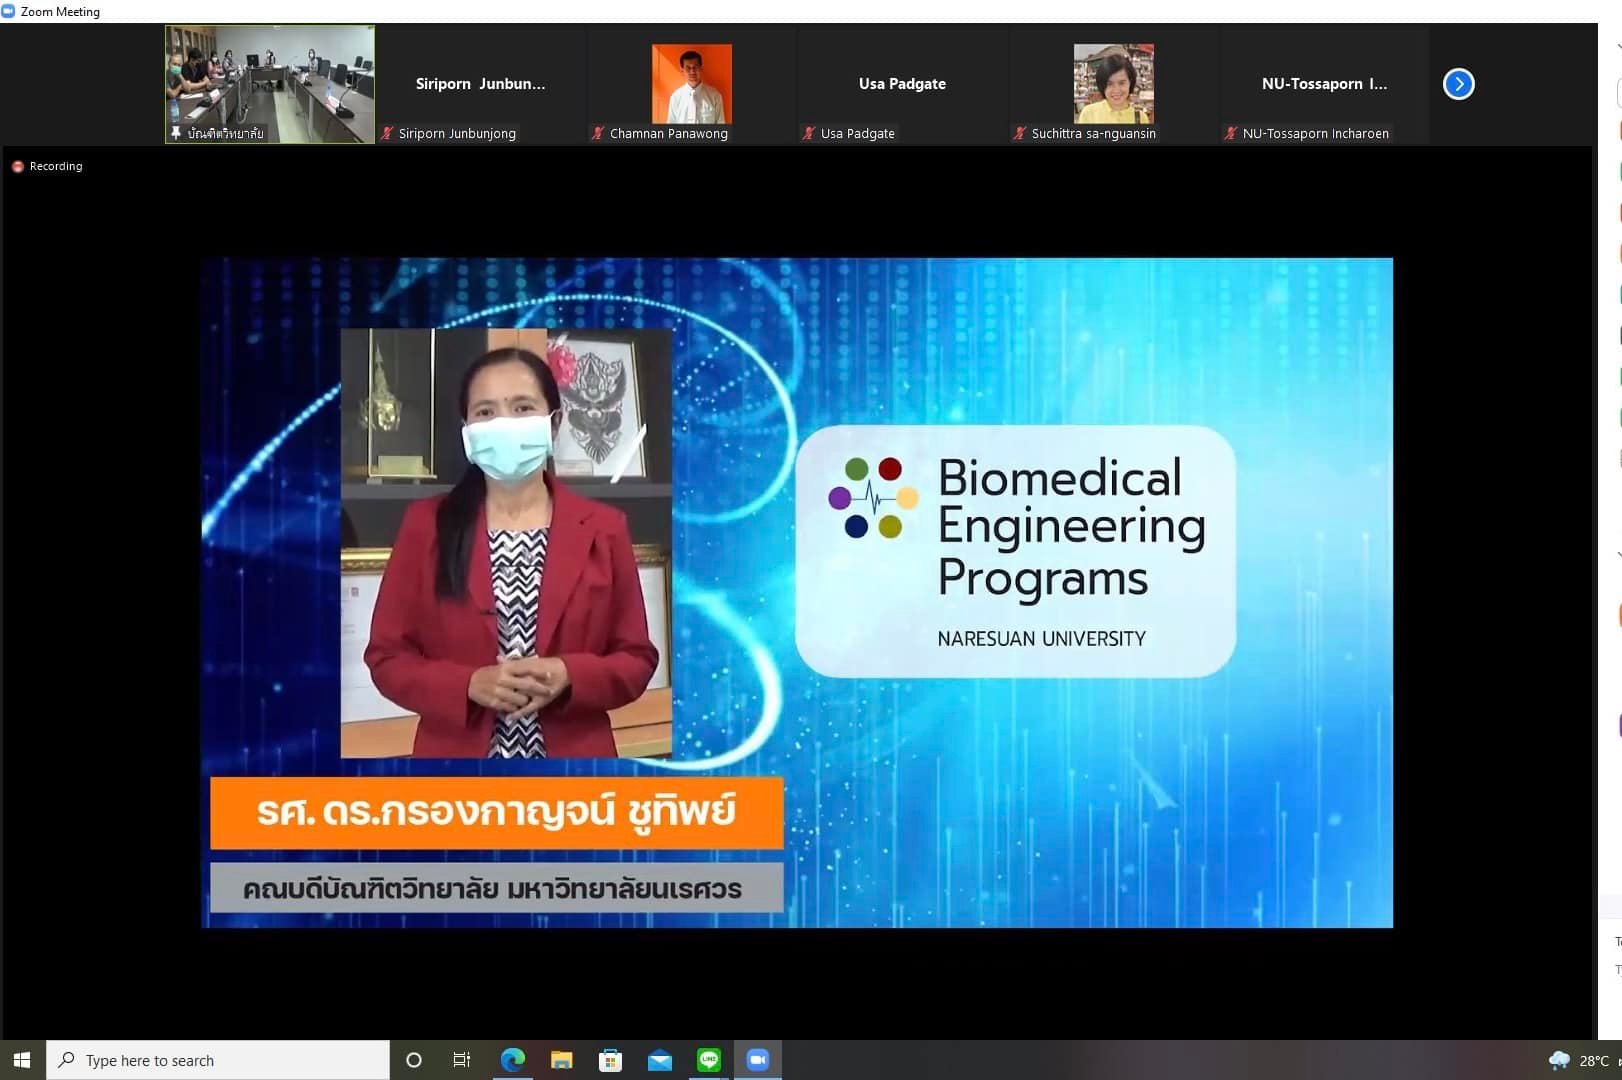1622x1080 pixels.
Task: Open Cortana circle icon in taskbar
Action: 413,1060
